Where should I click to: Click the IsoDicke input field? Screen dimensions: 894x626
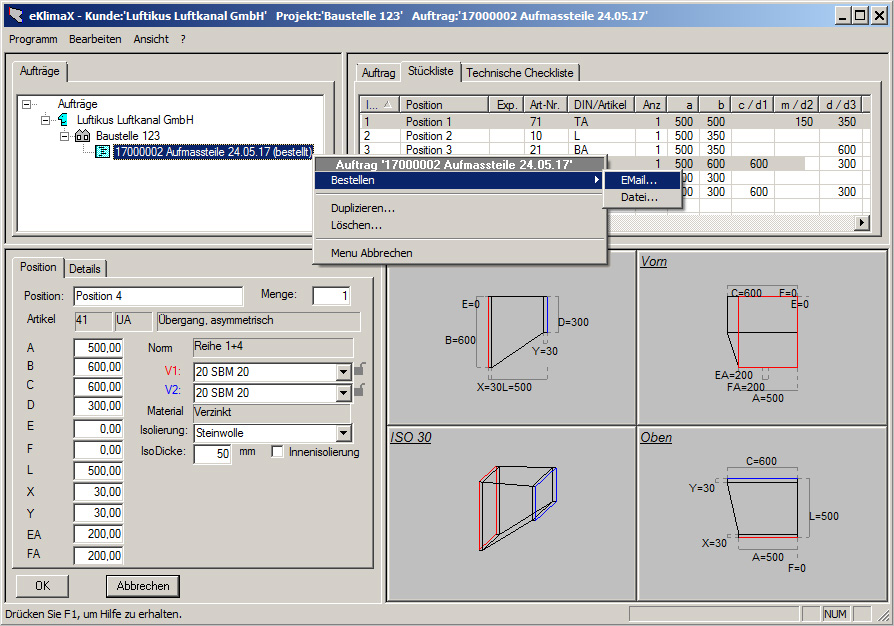(211, 453)
